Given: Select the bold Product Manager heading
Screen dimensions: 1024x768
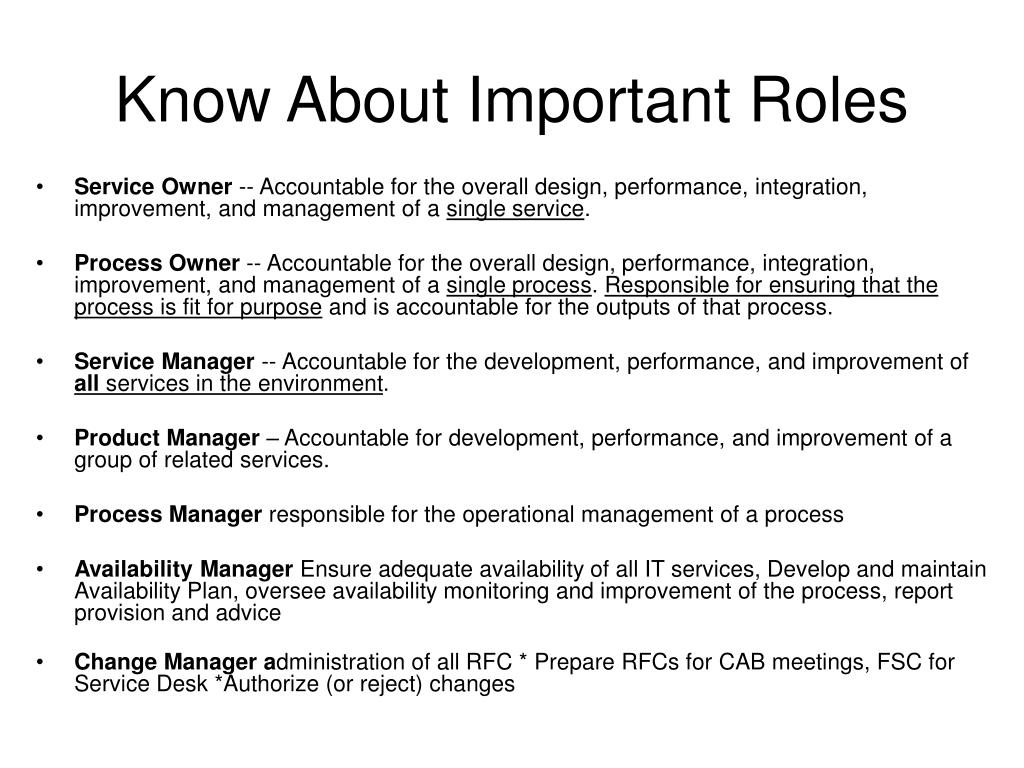Looking at the screenshot, I should click(167, 438).
